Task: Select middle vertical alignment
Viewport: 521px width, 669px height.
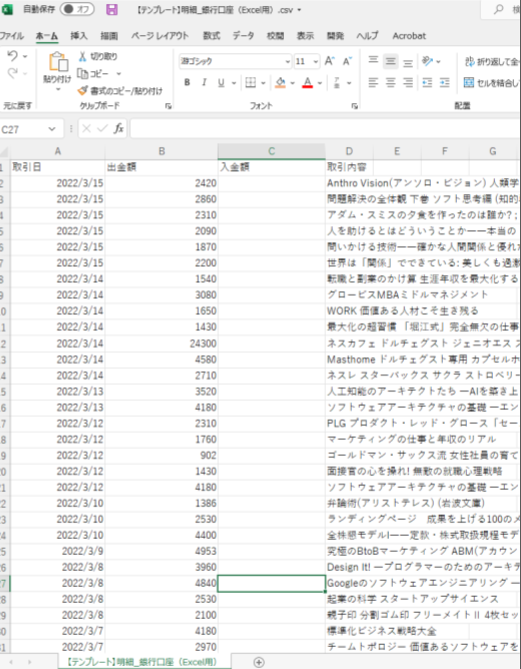Action: click(390, 61)
